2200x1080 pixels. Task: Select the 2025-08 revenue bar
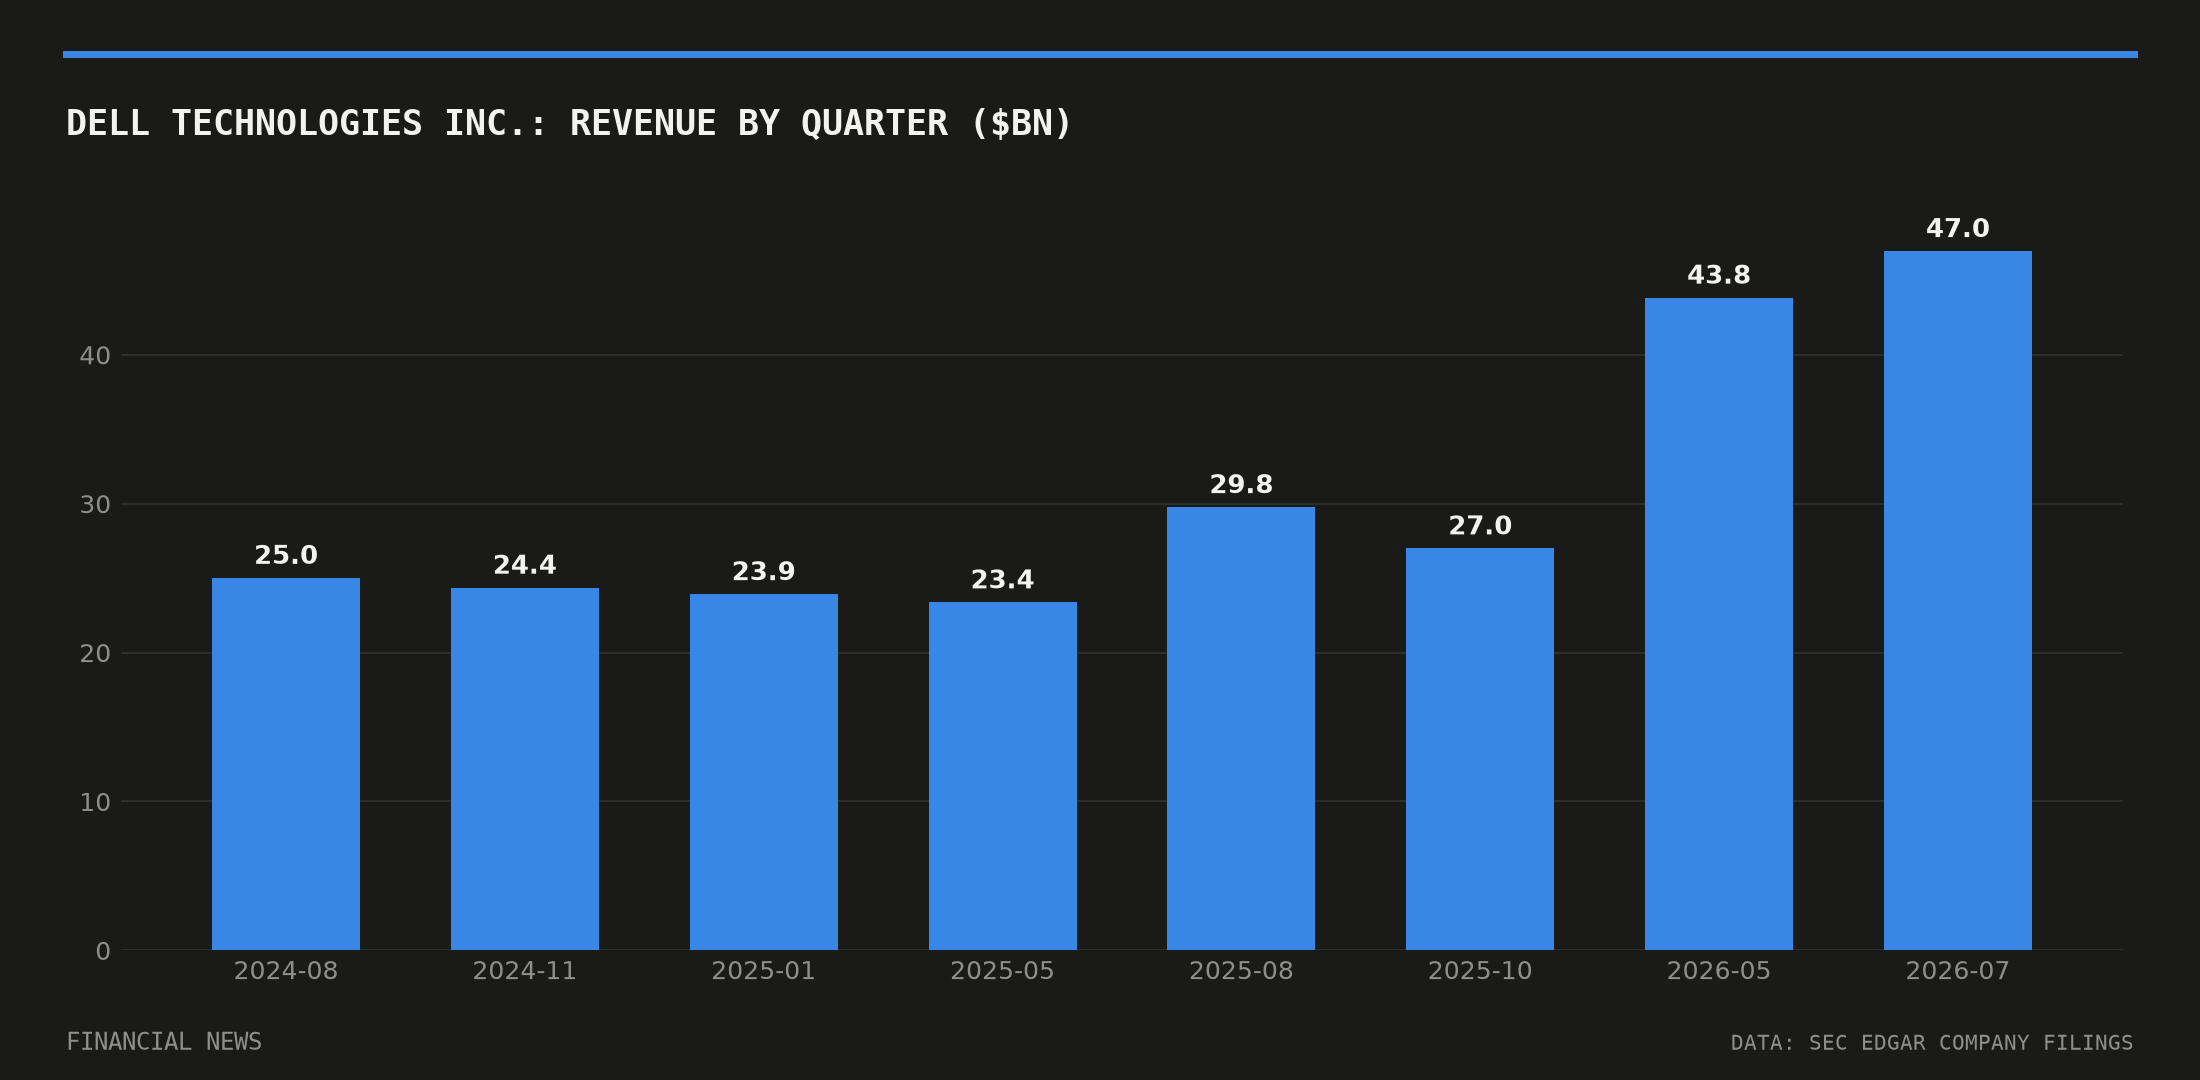point(1241,728)
